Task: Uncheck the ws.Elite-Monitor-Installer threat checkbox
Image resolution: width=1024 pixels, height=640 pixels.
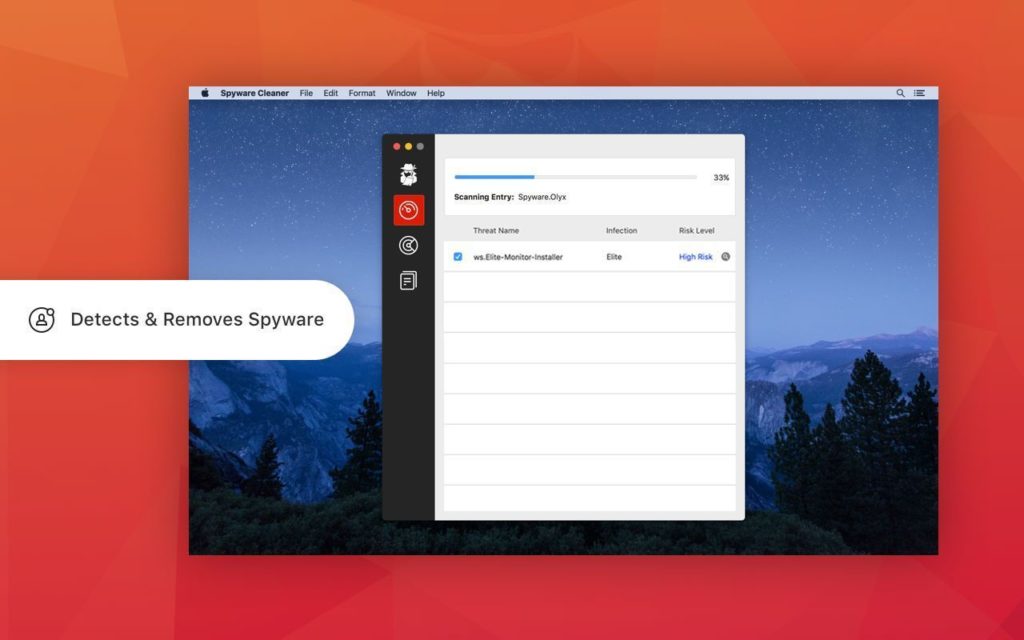Action: (458, 257)
